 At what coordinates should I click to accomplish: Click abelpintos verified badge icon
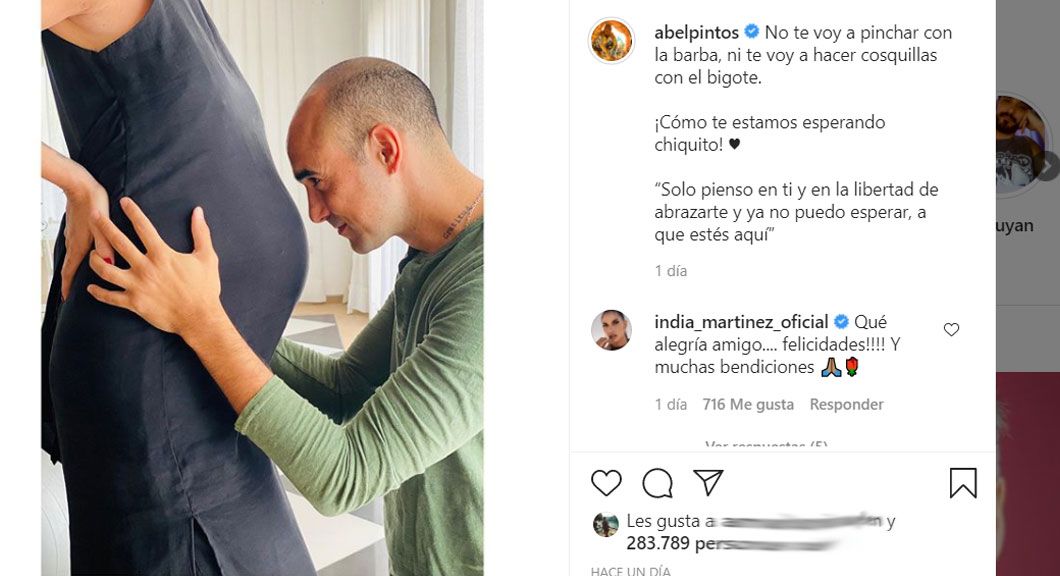pos(751,32)
